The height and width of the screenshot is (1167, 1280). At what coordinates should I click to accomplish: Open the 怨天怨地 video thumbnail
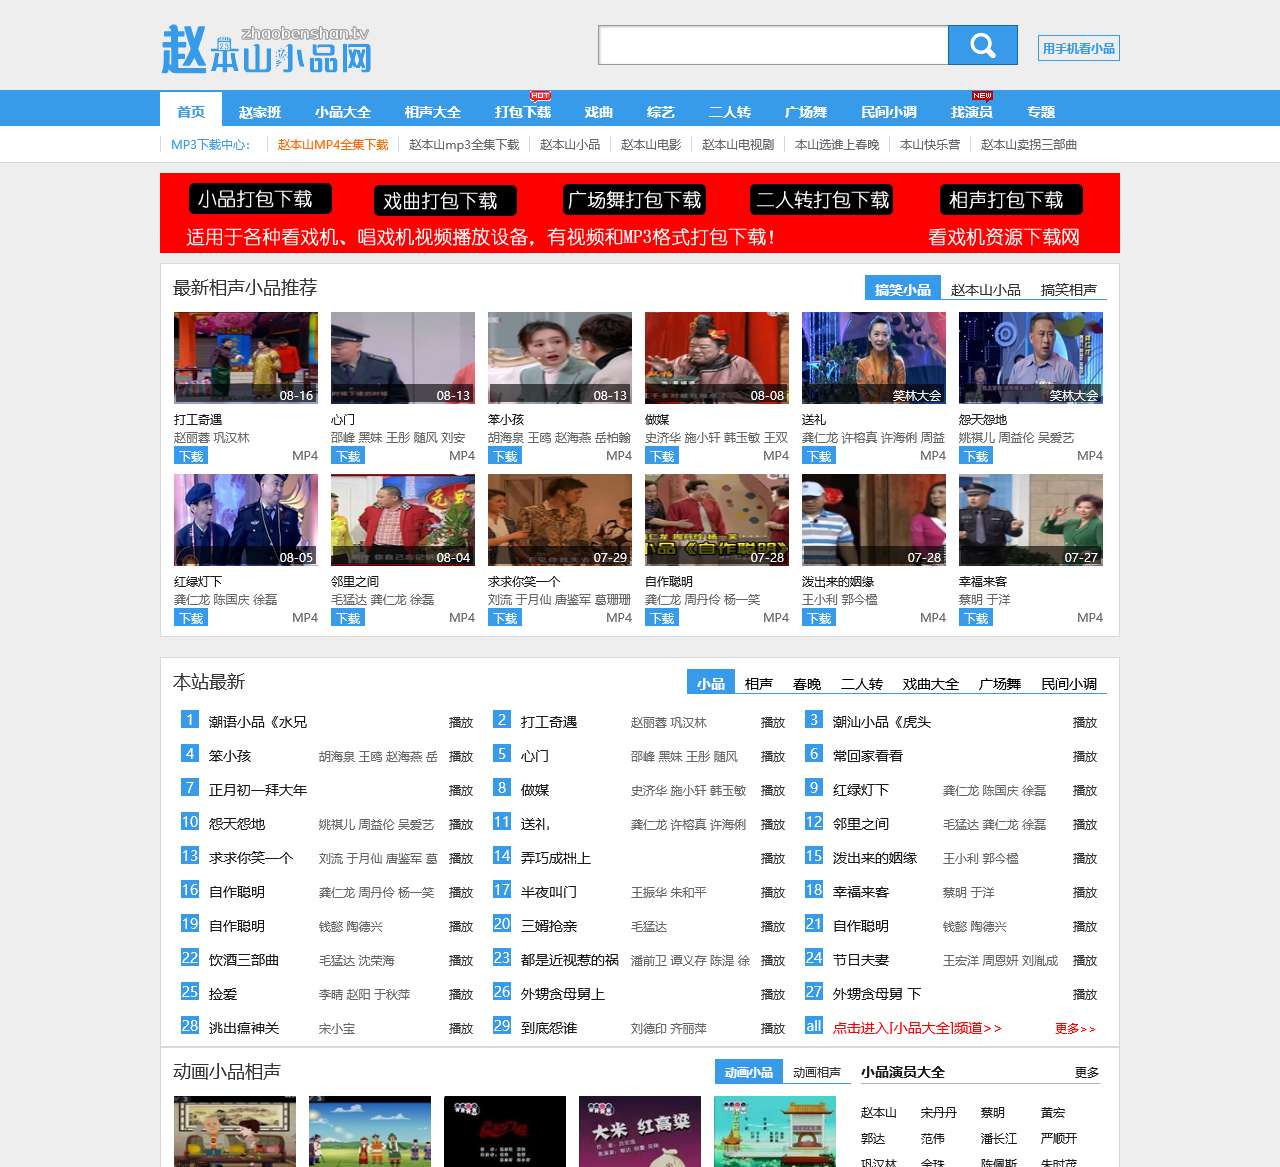1031,358
